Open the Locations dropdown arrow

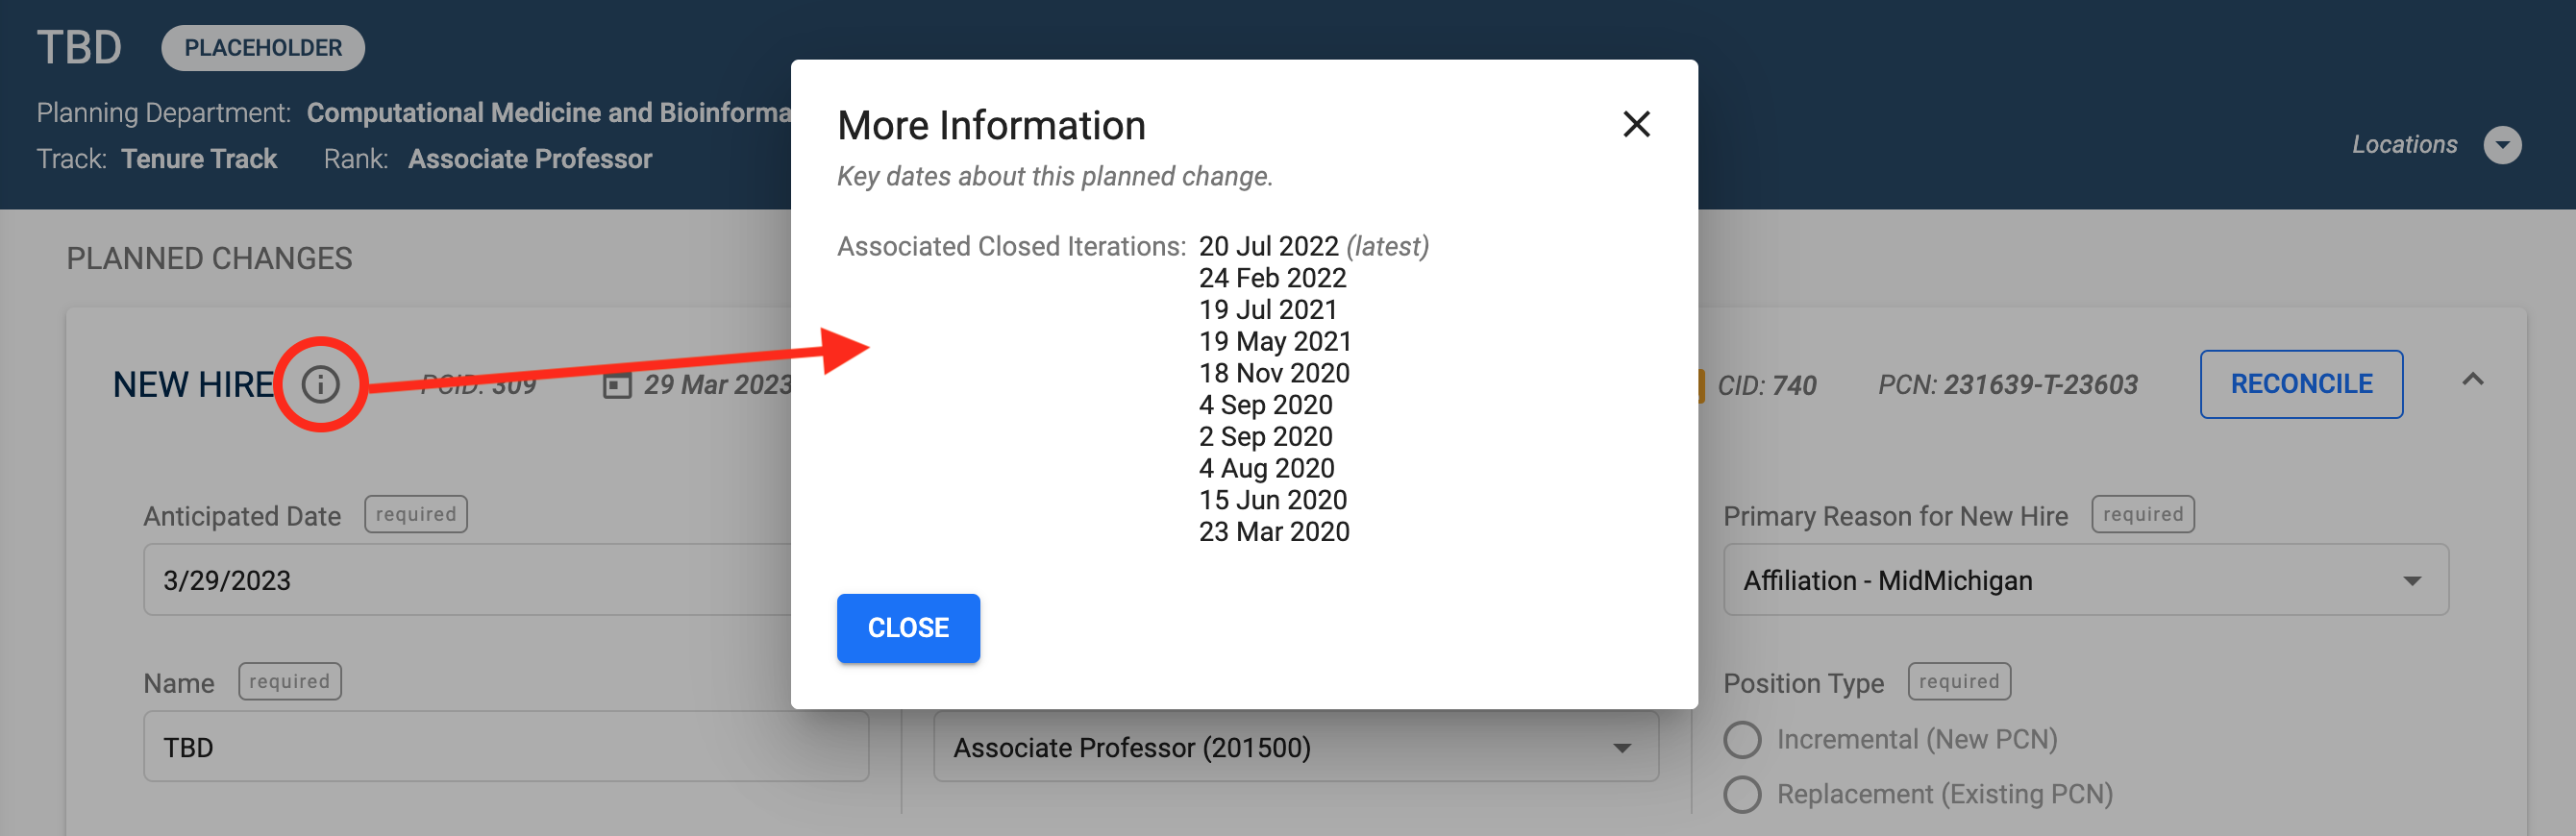(x=2501, y=145)
